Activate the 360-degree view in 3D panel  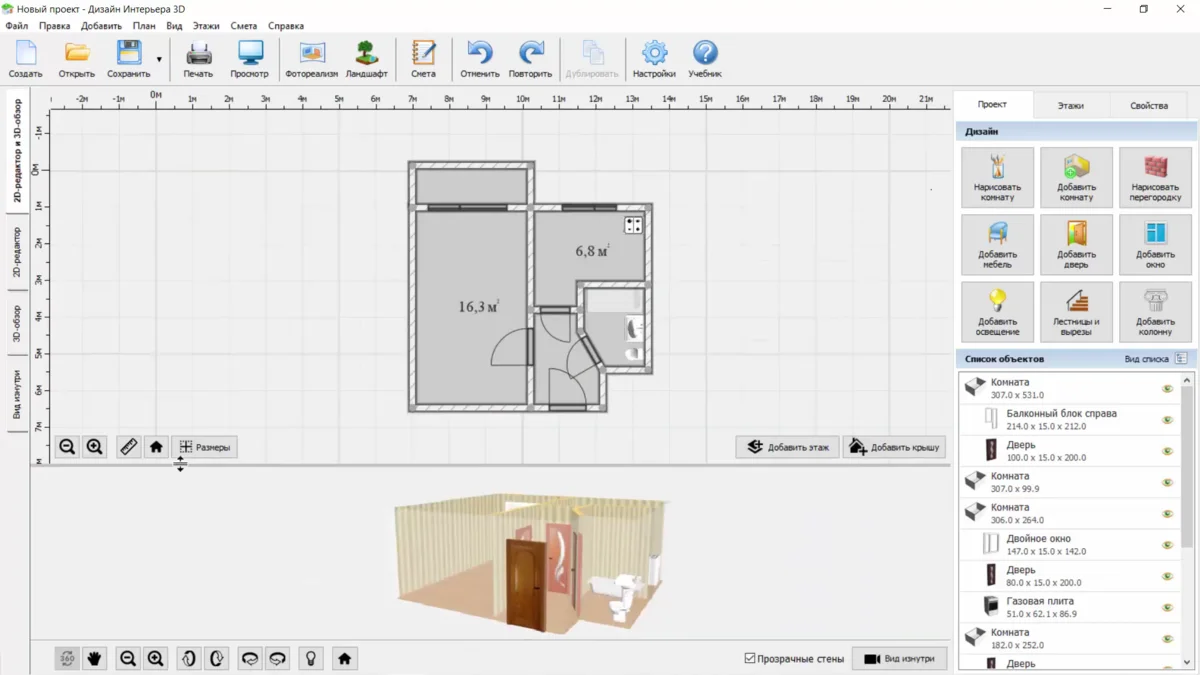66,658
